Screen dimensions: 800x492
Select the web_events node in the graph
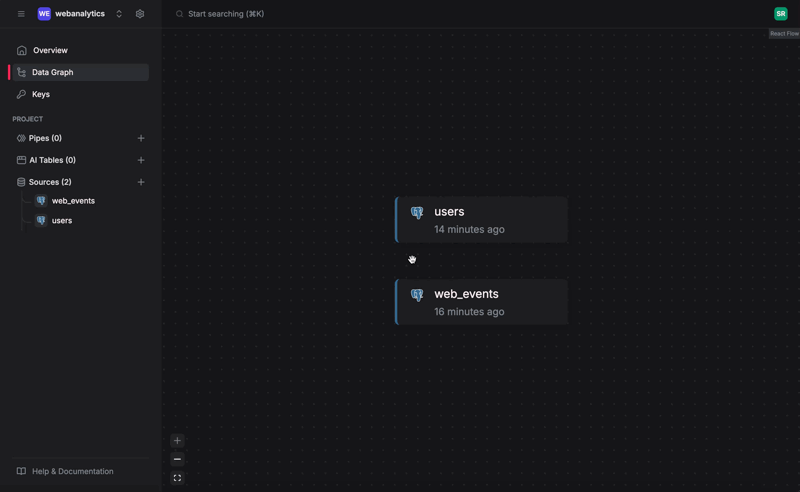point(481,302)
